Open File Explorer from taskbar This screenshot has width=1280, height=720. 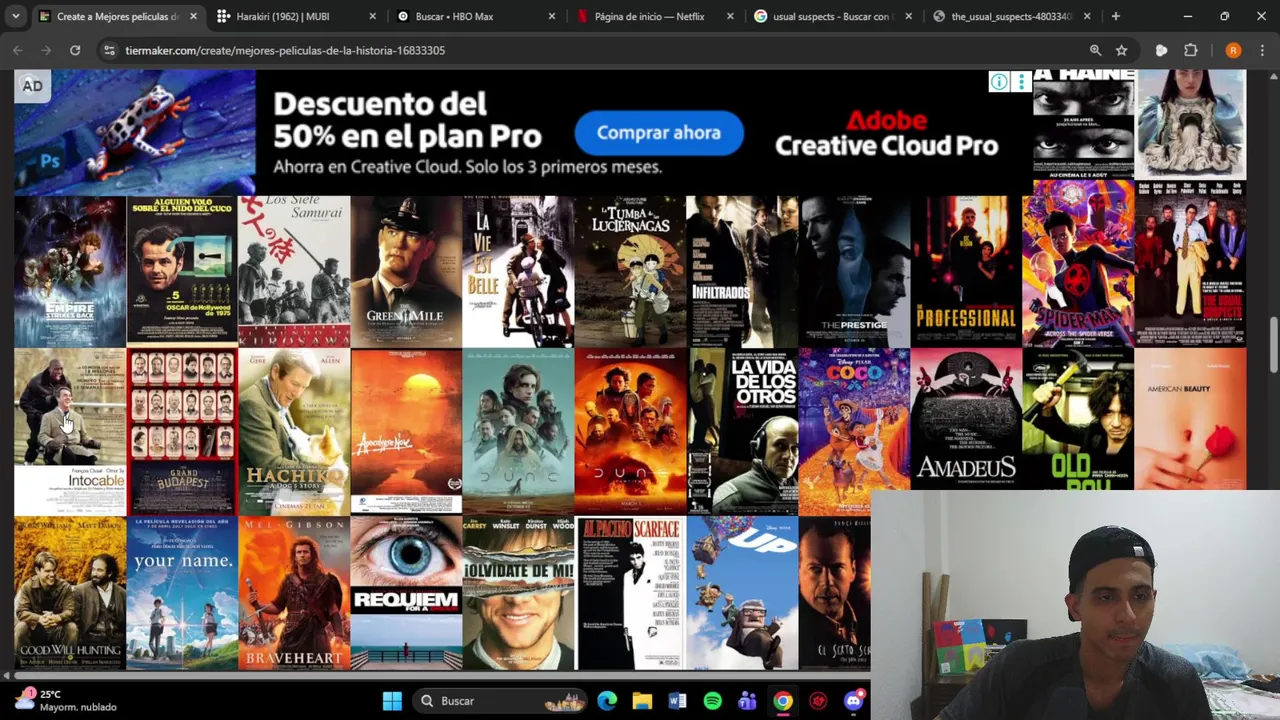[x=642, y=701]
